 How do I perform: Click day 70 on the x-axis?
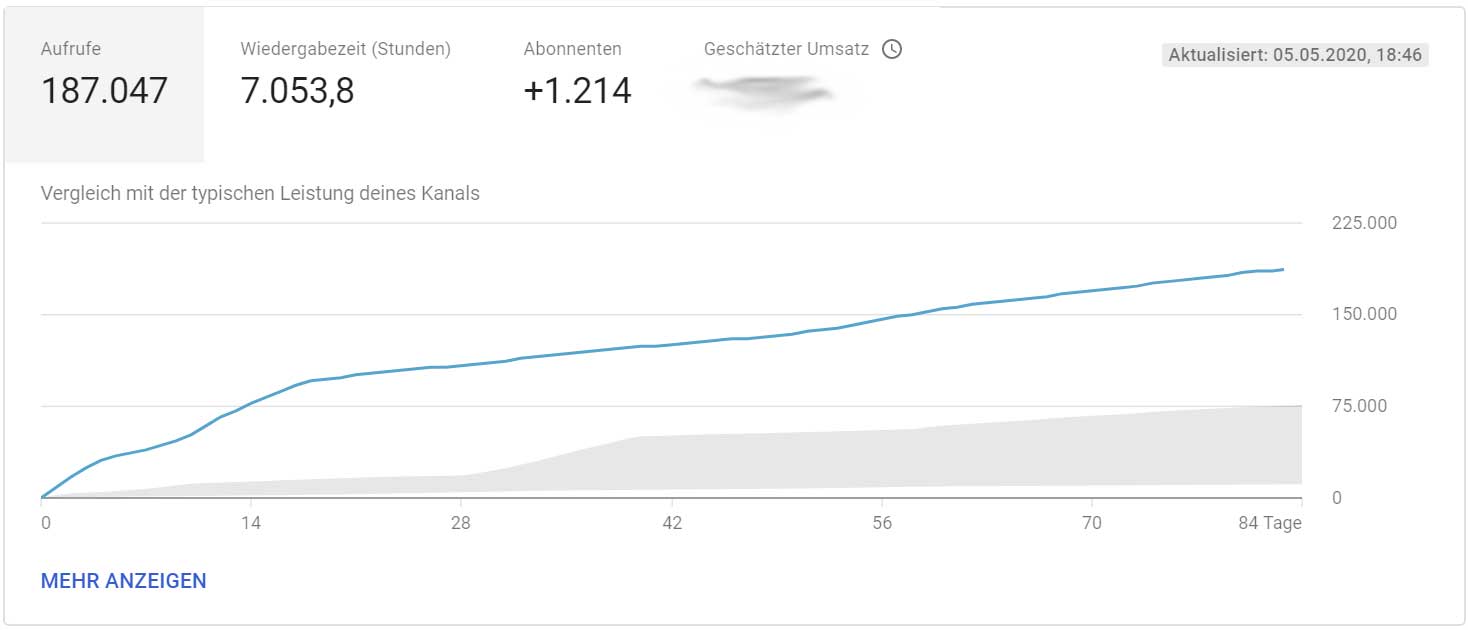(1092, 523)
